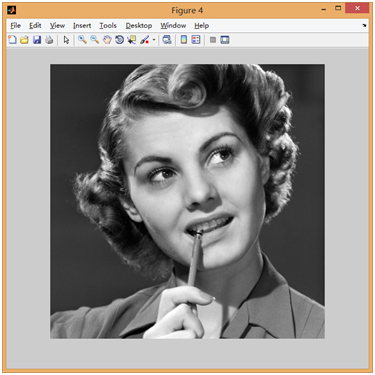Open the Tools menu
The width and height of the screenshot is (375, 375).
(x=108, y=26)
